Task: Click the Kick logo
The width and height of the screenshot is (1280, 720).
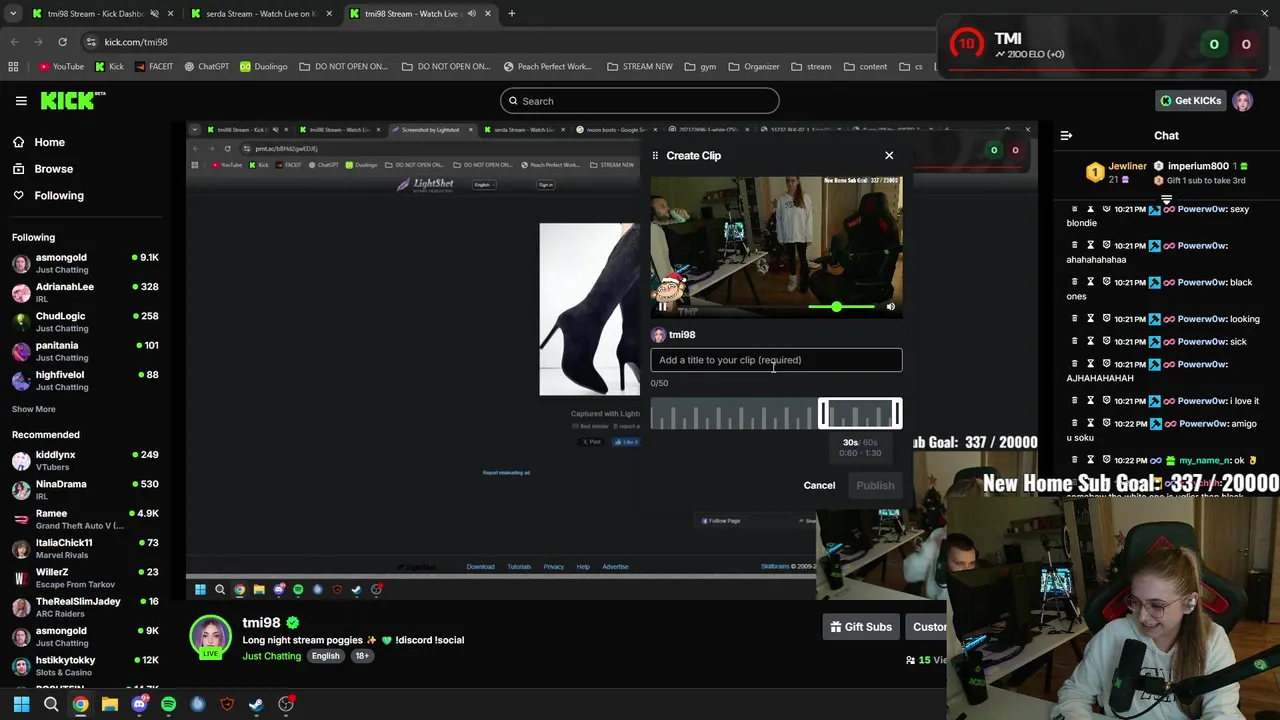Action: coord(72,100)
